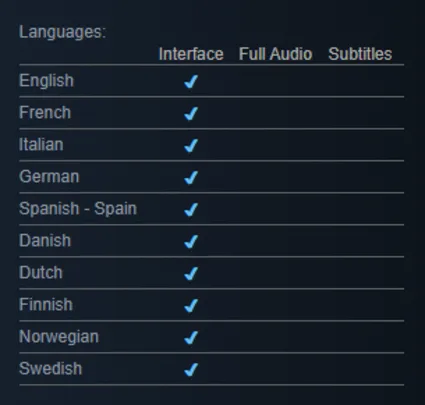Click the English interface checkmark
The width and height of the screenshot is (425, 405).
pos(191,81)
